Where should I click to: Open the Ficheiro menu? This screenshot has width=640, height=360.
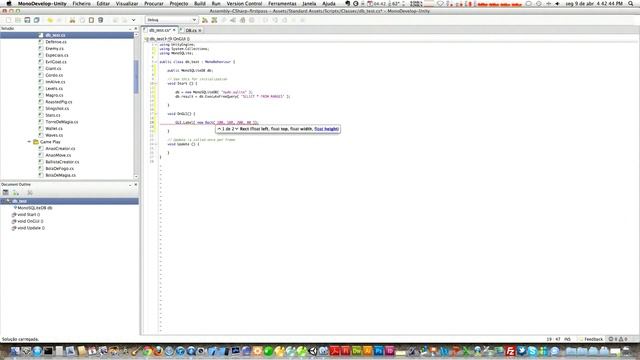(x=82, y=3)
